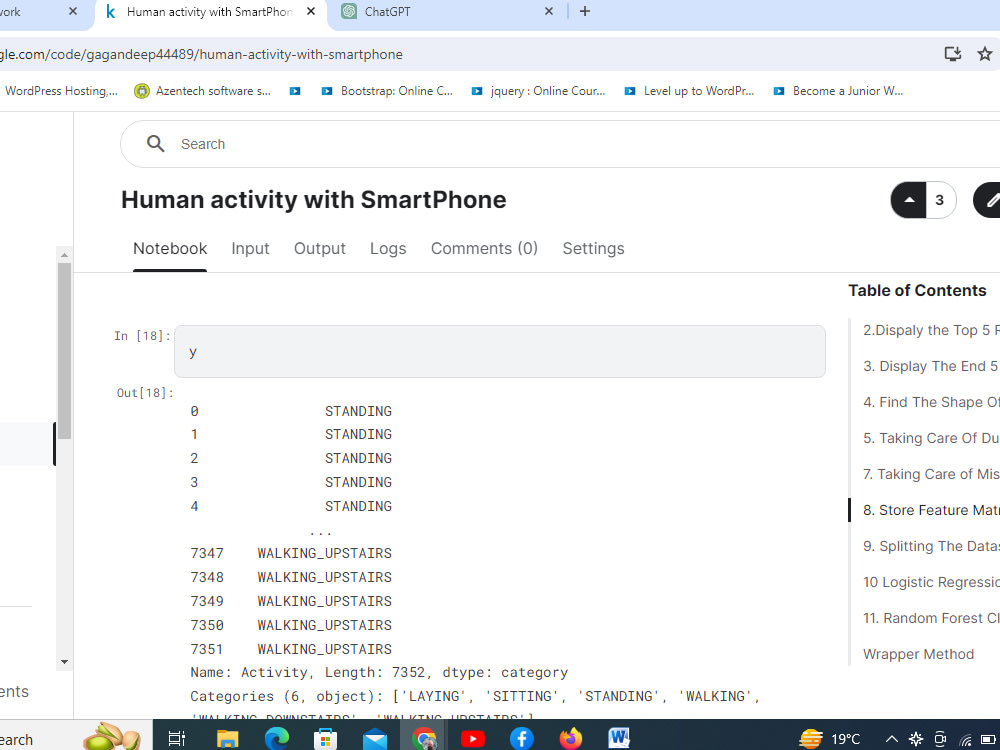Click the Wi-Fi network tray icon
This screenshot has height=750, width=1000.
[966, 739]
